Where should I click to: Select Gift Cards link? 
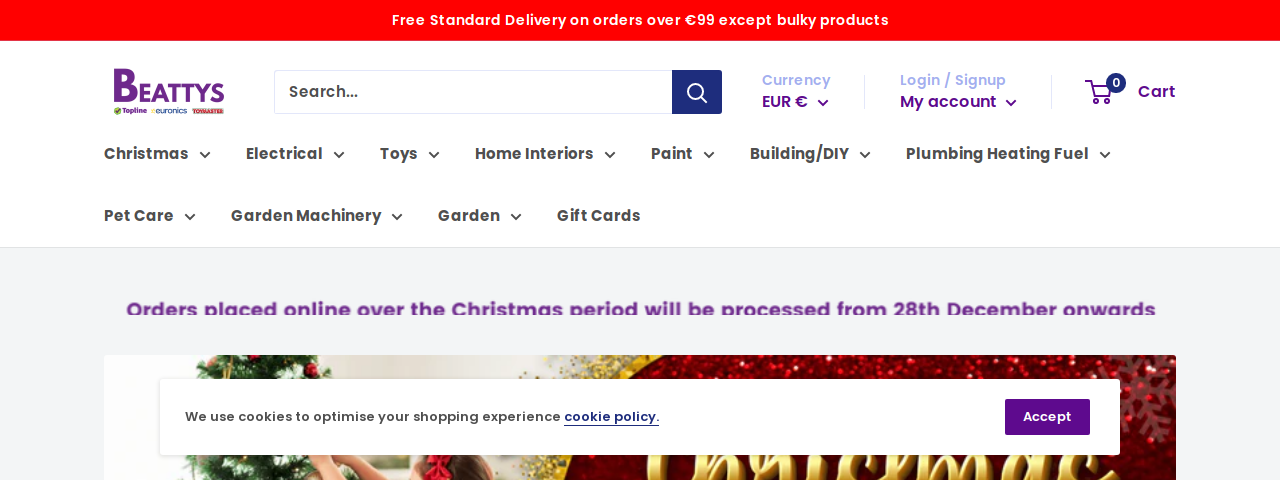click(598, 216)
